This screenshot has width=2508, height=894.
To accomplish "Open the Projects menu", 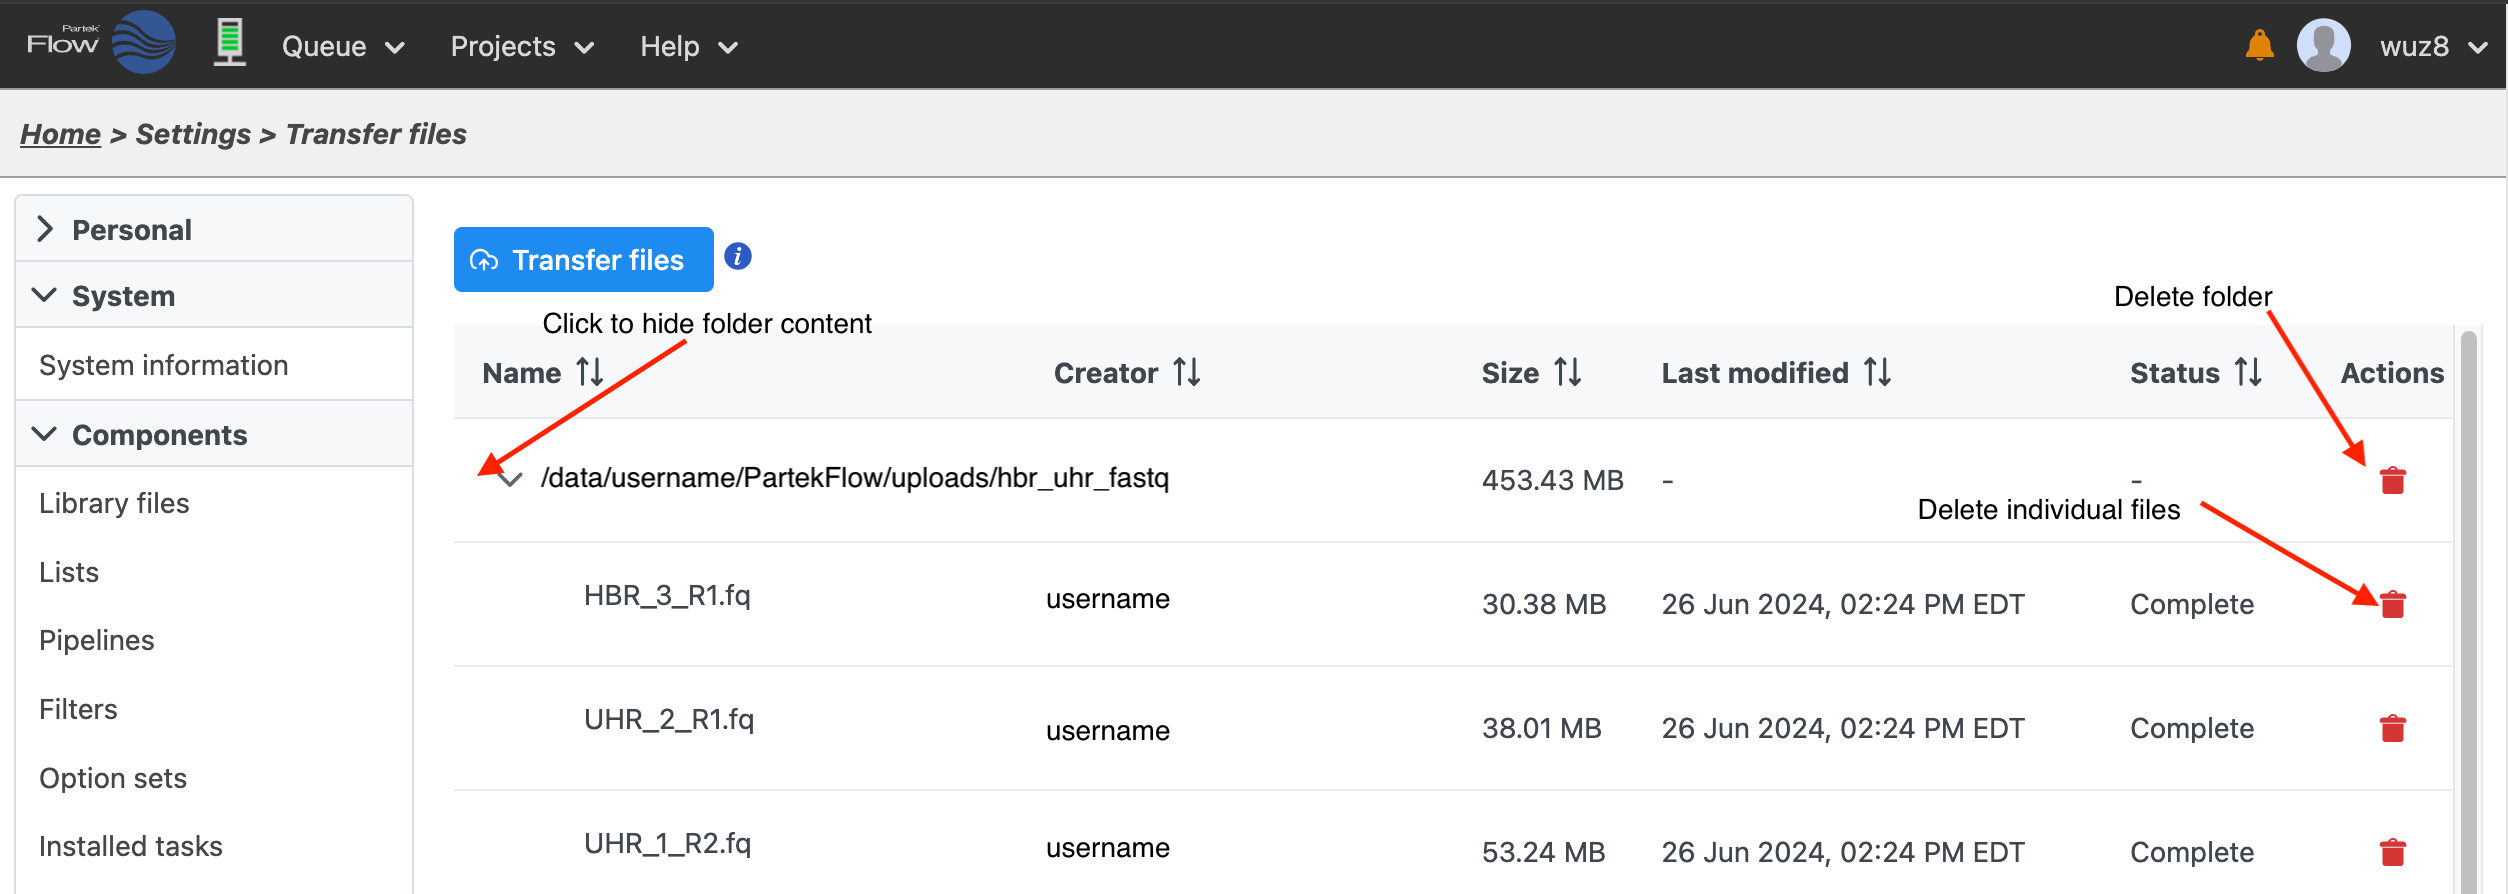I will click(x=521, y=47).
